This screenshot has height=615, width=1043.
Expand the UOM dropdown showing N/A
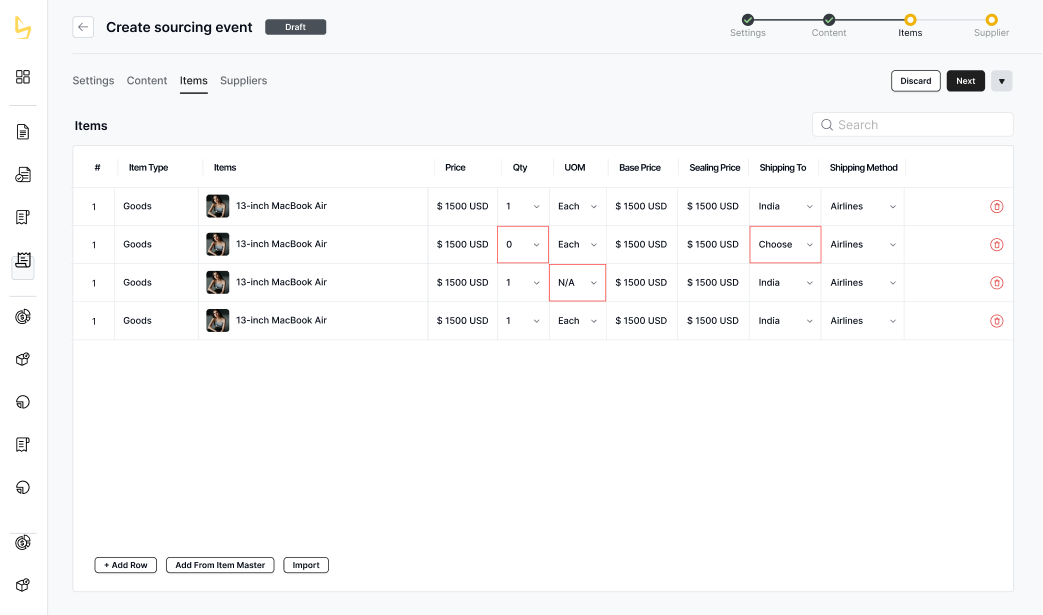click(x=578, y=283)
